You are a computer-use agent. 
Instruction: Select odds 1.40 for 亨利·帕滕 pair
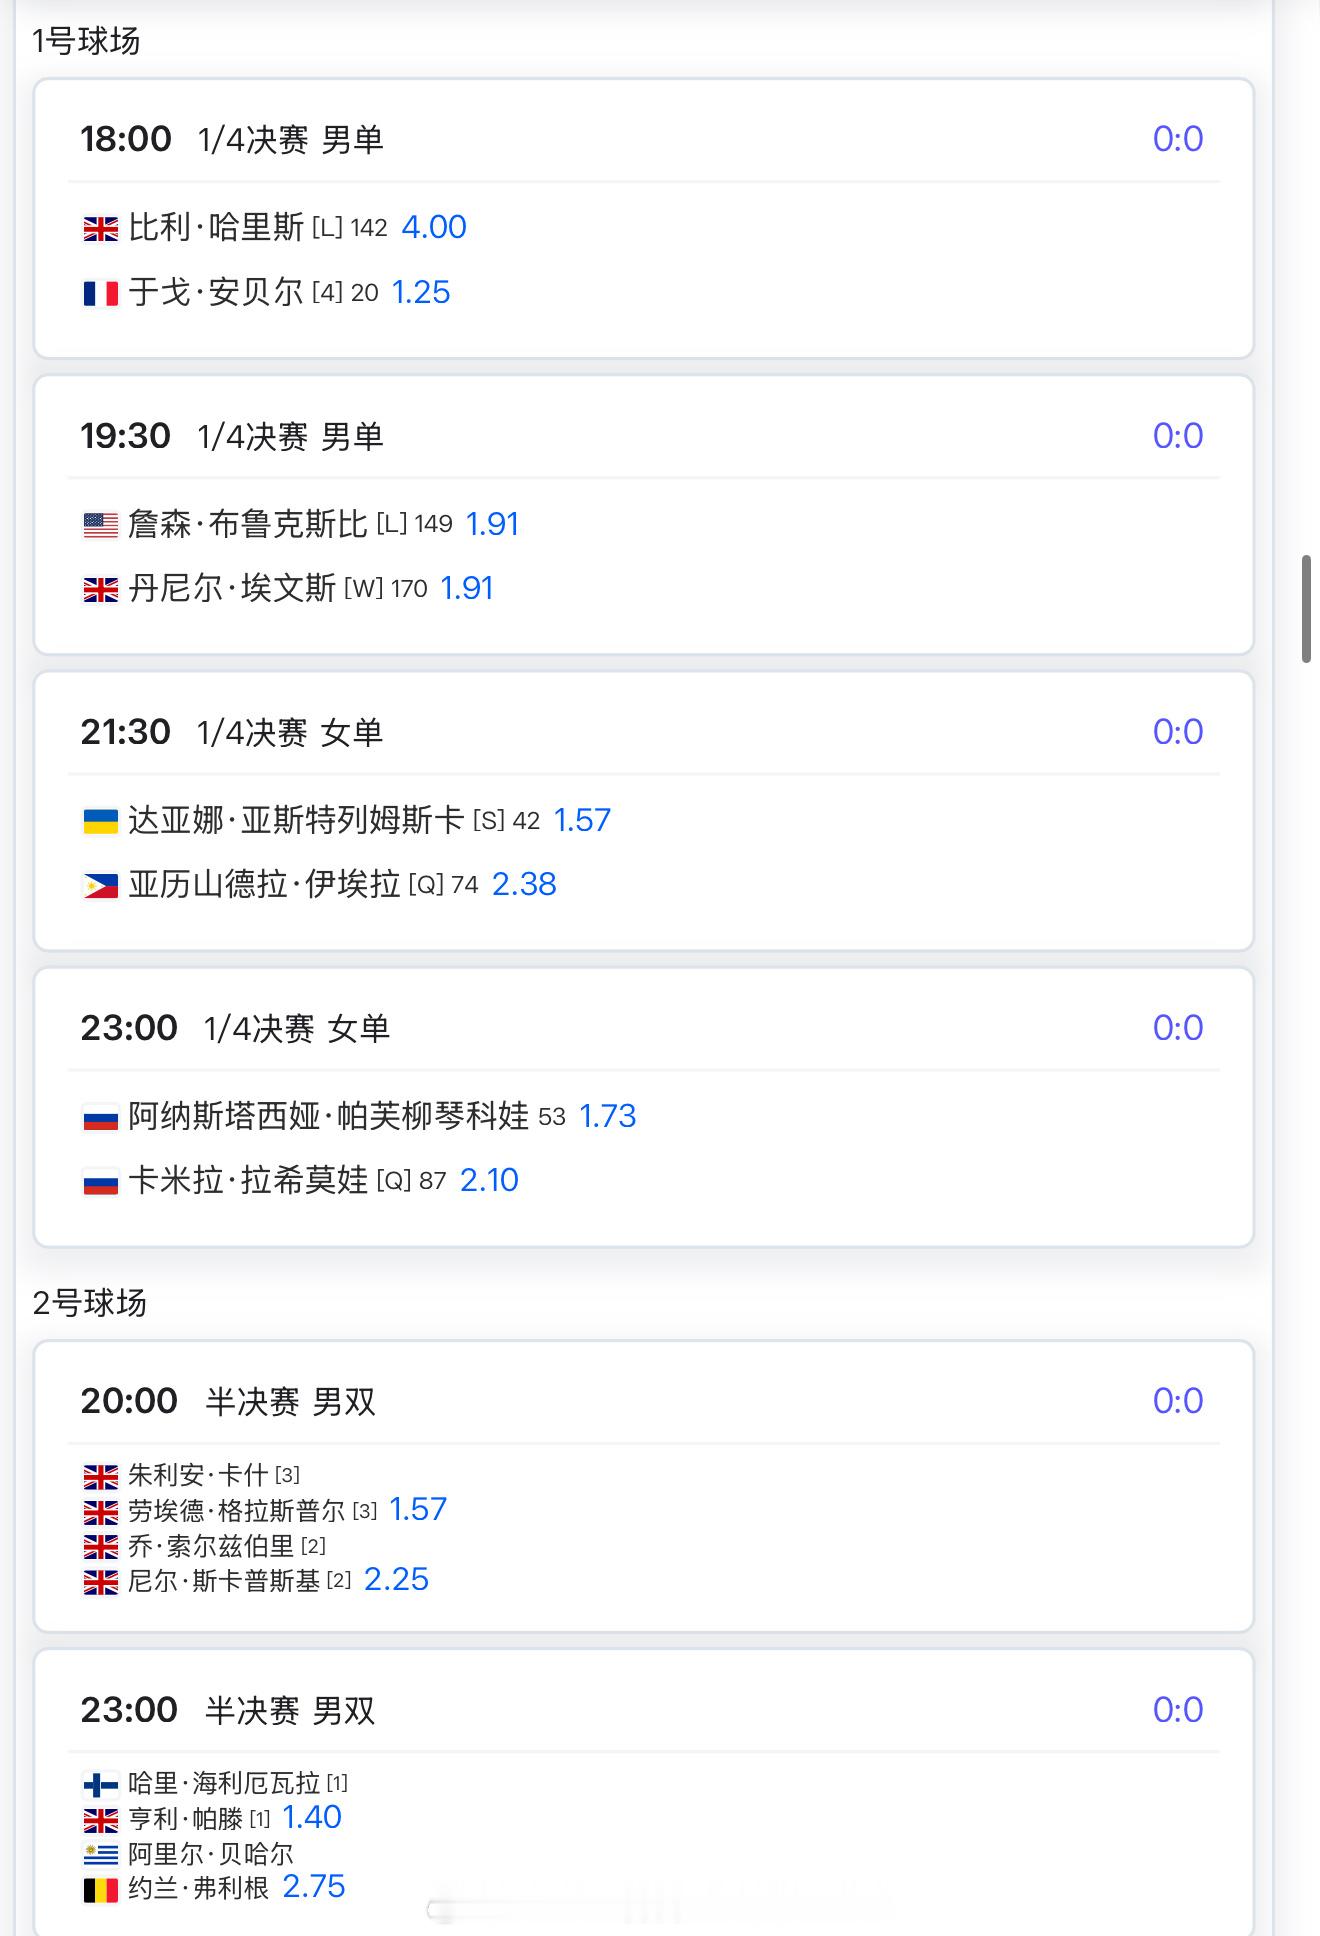pos(312,1817)
